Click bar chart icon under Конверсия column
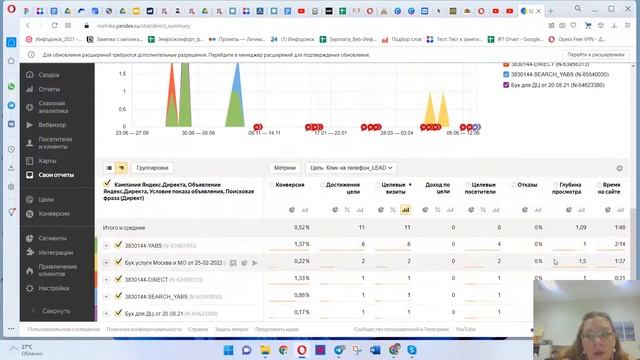 [x=304, y=210]
